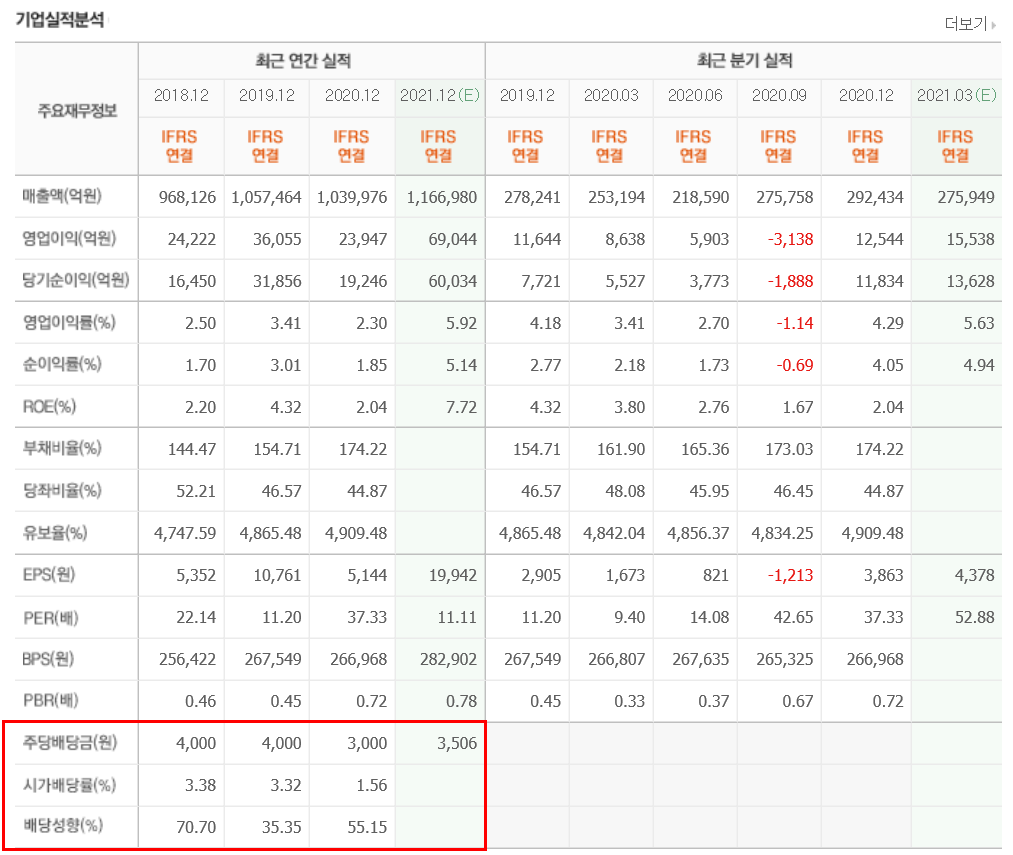The image size is (1013, 855).
Task: Click the payout ratio value 55.15
Action: tap(367, 827)
